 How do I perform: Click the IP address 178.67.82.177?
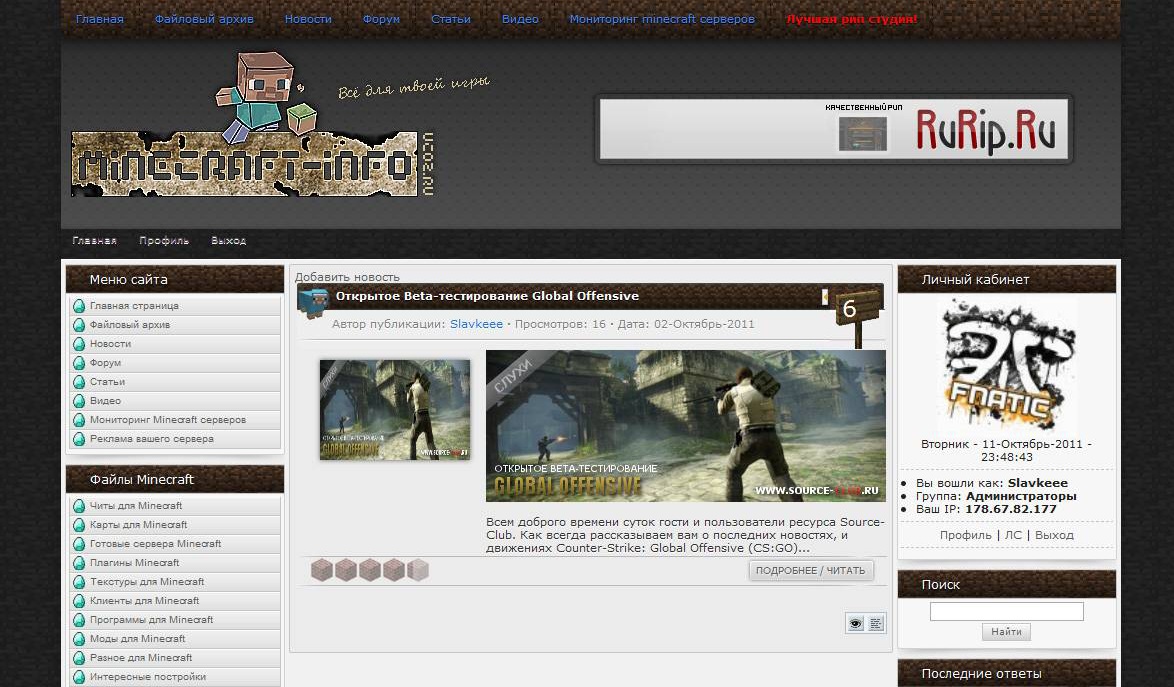coord(1011,509)
